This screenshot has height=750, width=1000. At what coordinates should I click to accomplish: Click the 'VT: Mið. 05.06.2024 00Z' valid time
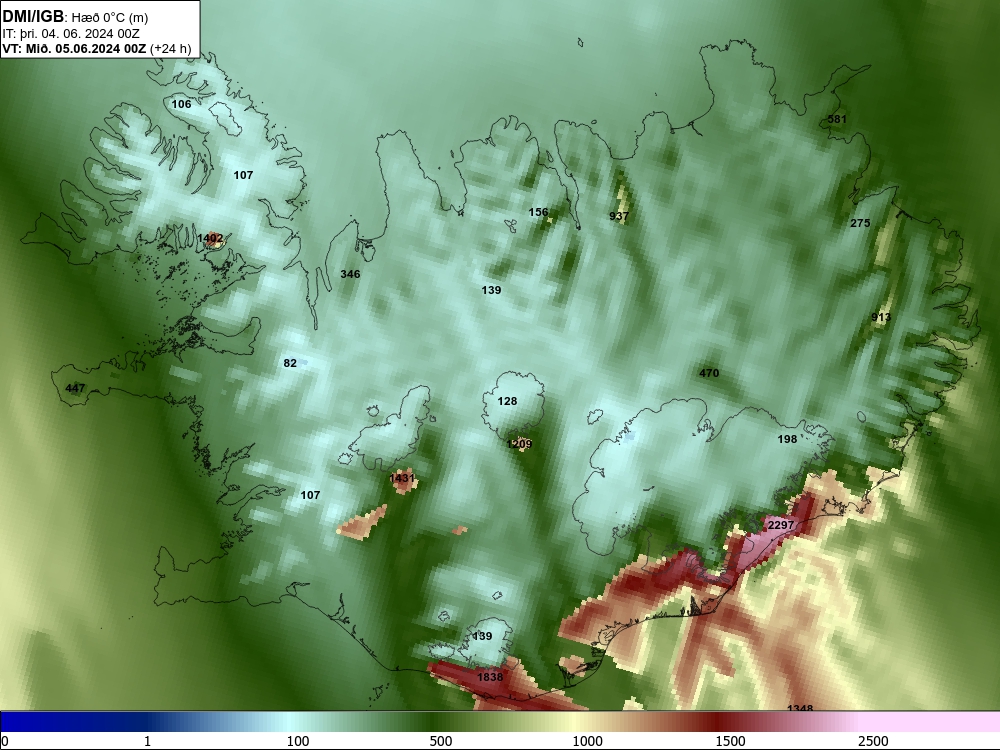[74, 48]
